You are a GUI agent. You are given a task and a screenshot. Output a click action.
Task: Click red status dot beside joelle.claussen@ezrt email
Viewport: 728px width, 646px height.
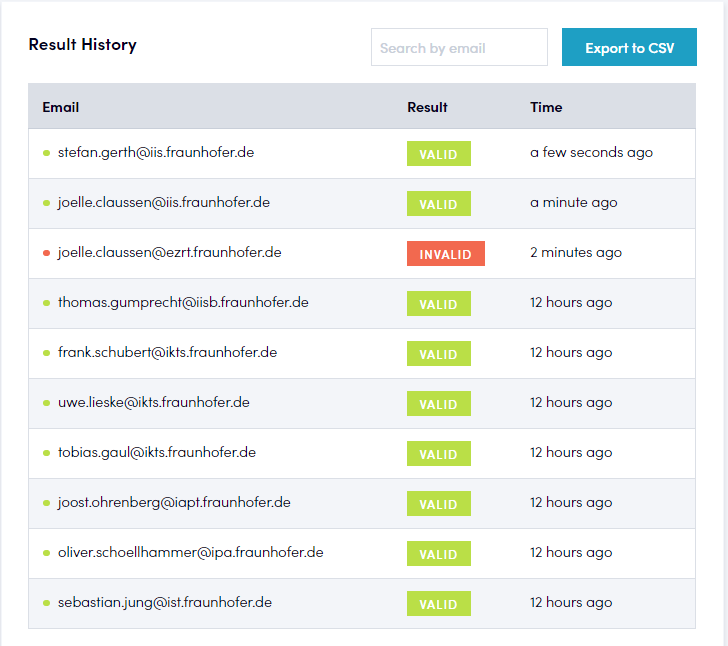coord(46,253)
